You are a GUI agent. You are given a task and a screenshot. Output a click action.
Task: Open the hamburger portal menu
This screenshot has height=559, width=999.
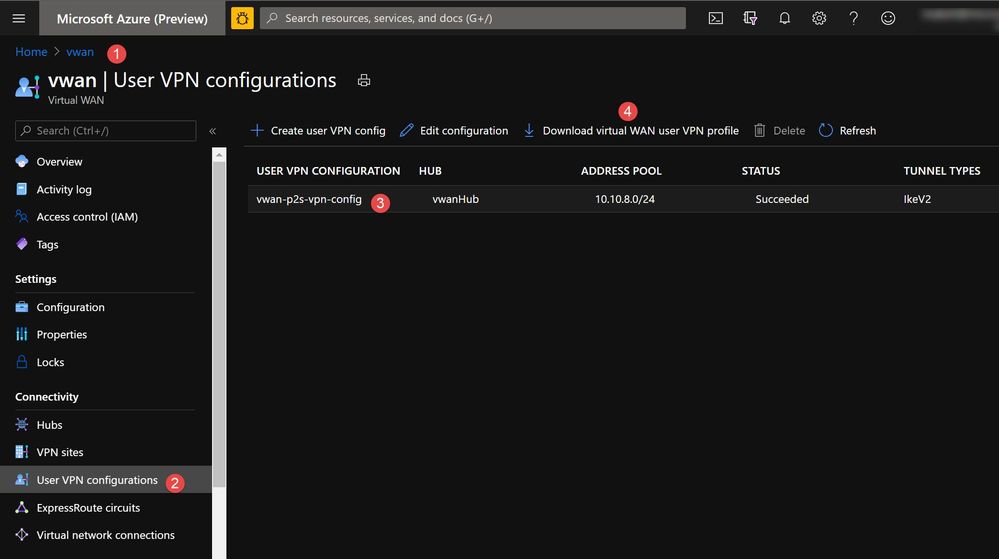click(x=19, y=18)
